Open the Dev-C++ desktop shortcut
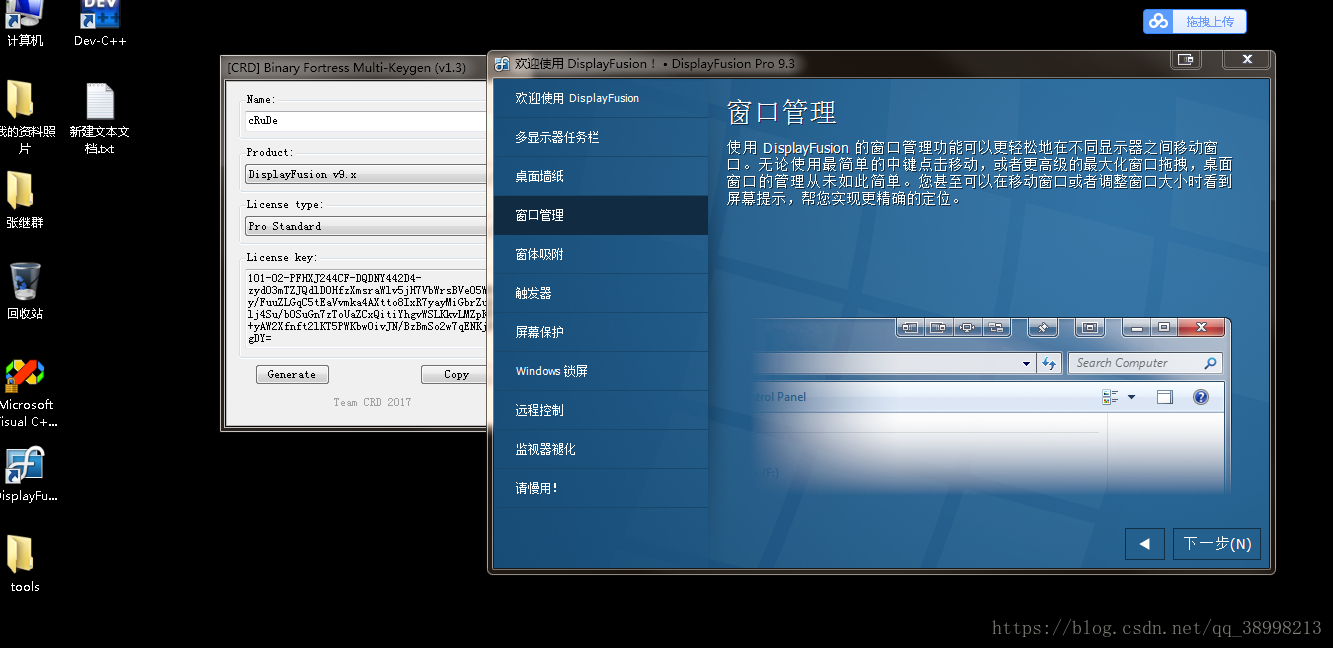 click(100, 20)
